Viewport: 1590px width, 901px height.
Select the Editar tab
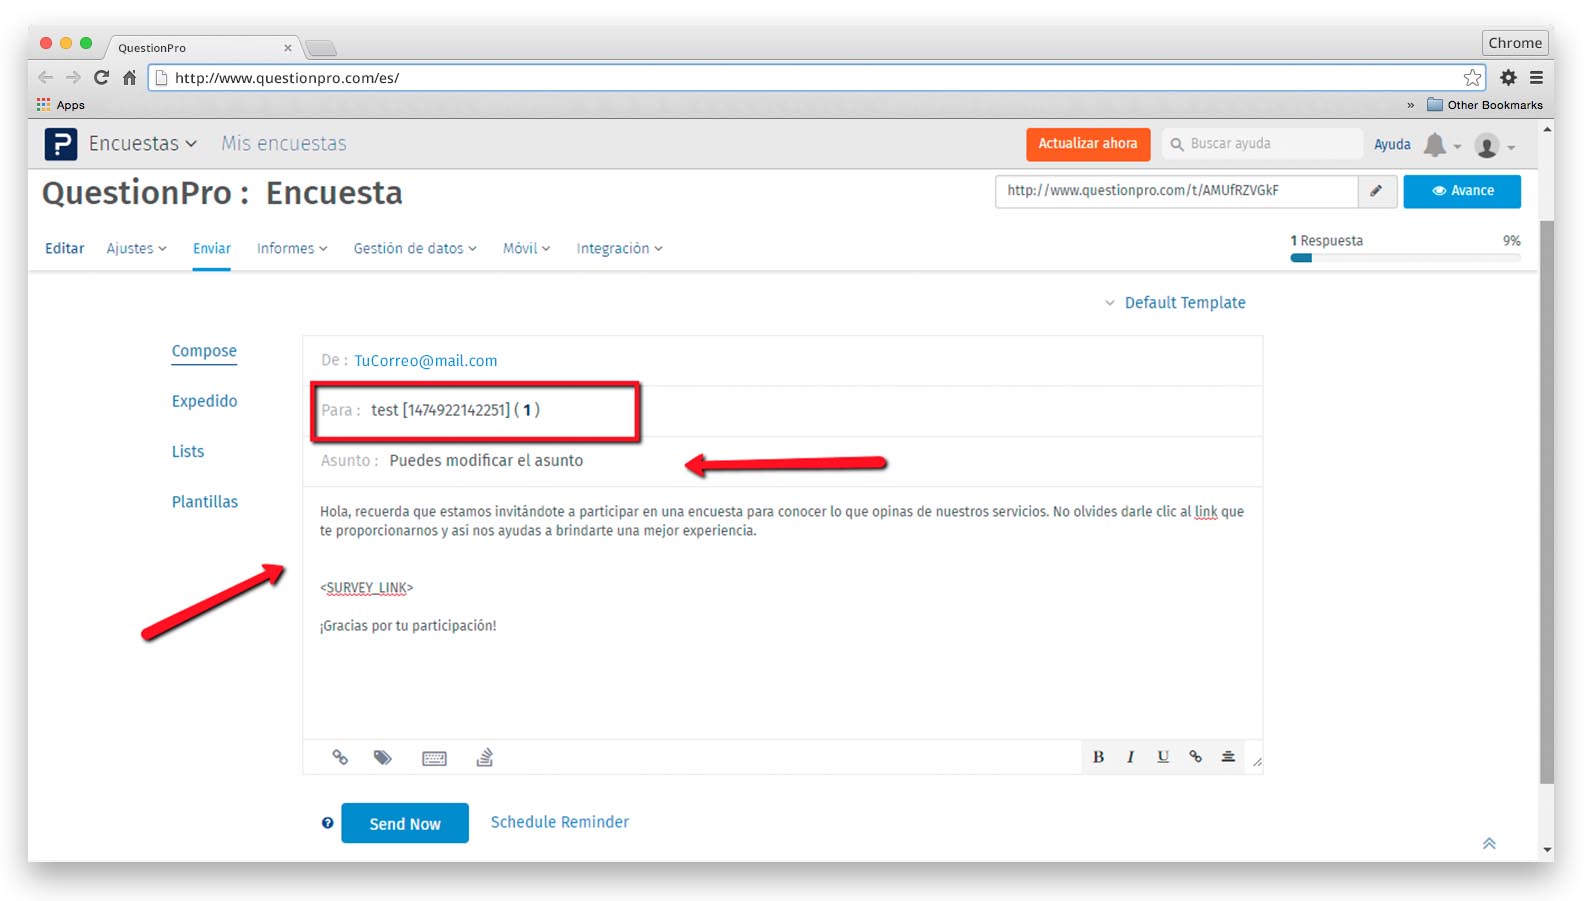click(65, 248)
